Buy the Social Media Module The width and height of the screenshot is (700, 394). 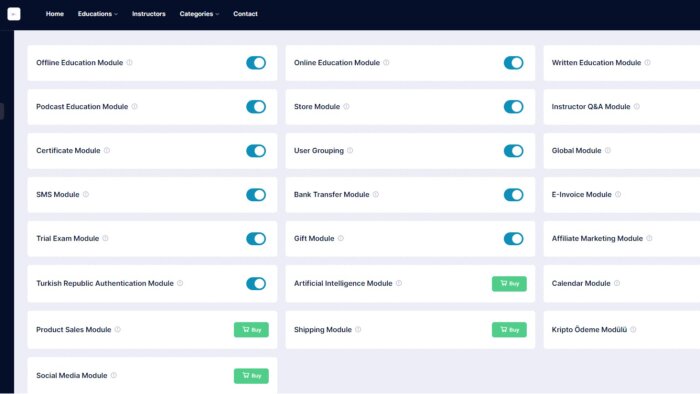[251, 376]
